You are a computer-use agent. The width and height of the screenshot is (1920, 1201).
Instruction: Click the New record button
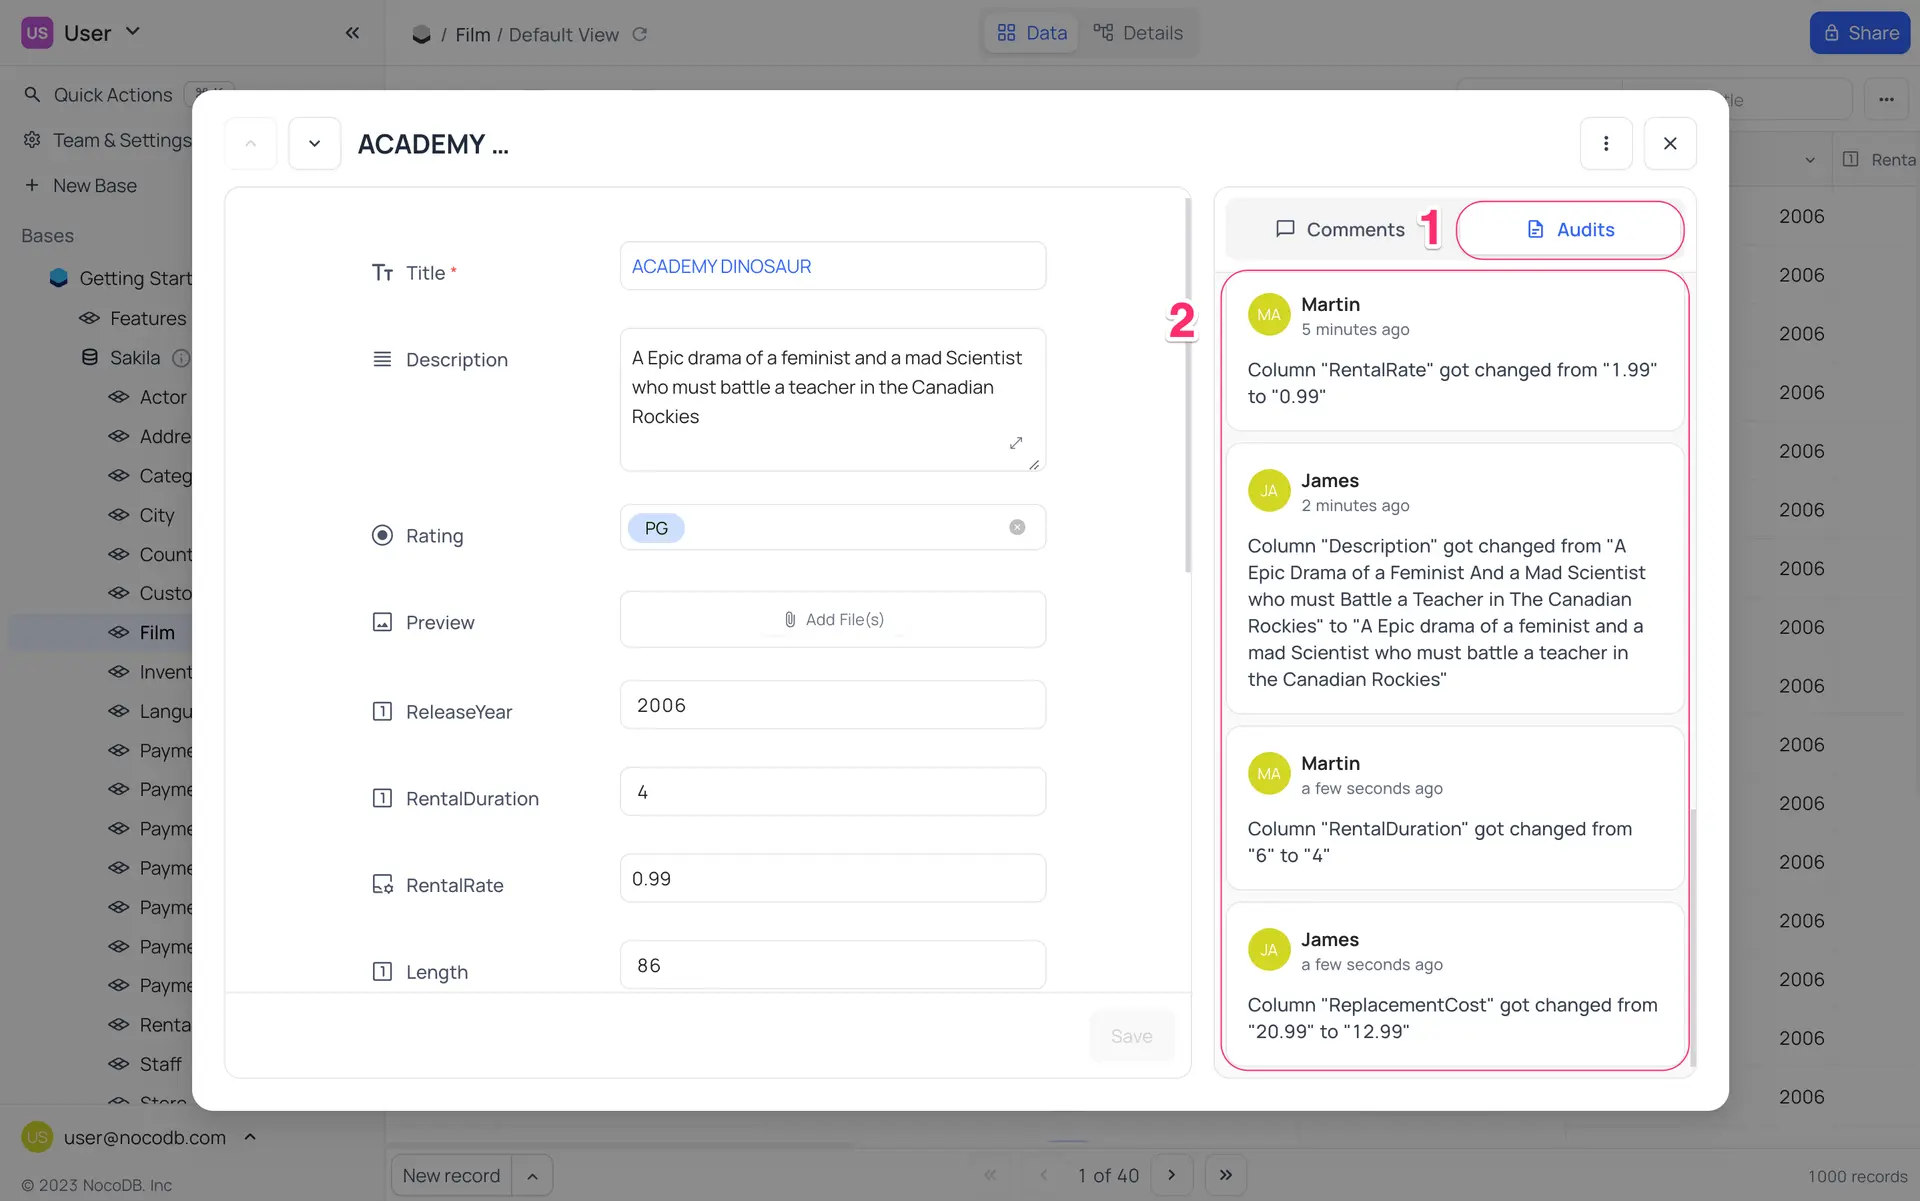pos(451,1176)
